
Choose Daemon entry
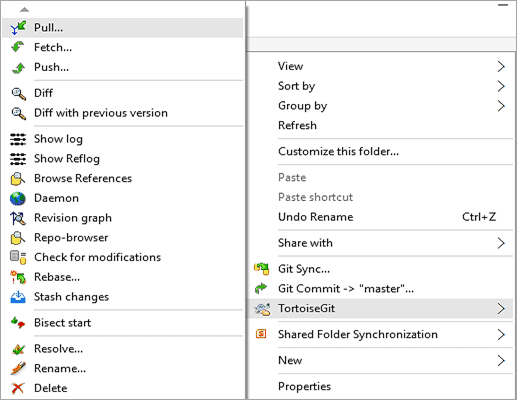click(123, 198)
